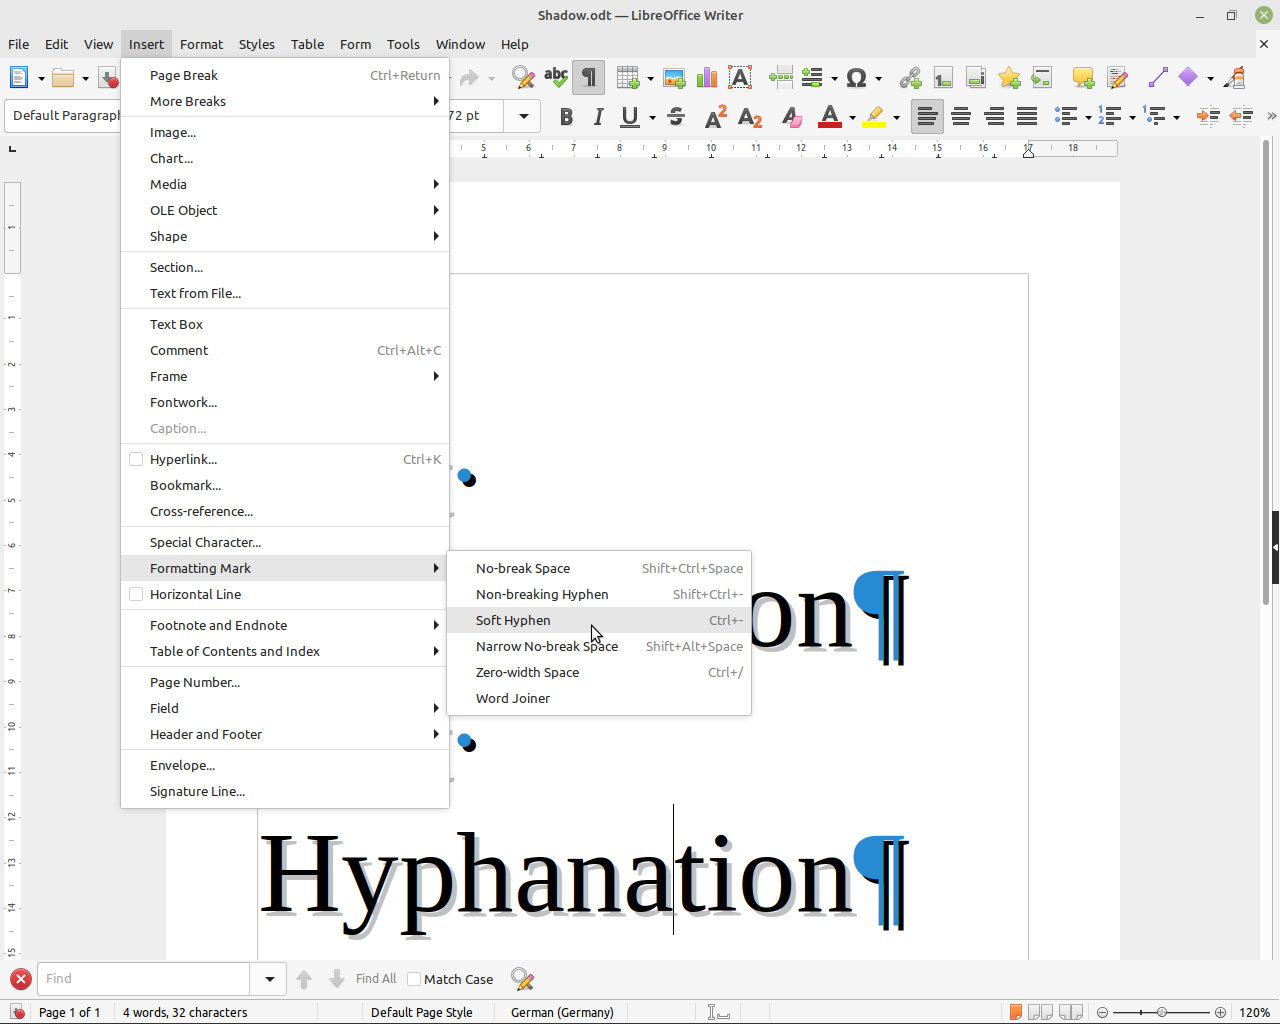1280x1024 pixels.
Task: Click the Insert Hyperlink chain icon
Action: click(x=910, y=78)
